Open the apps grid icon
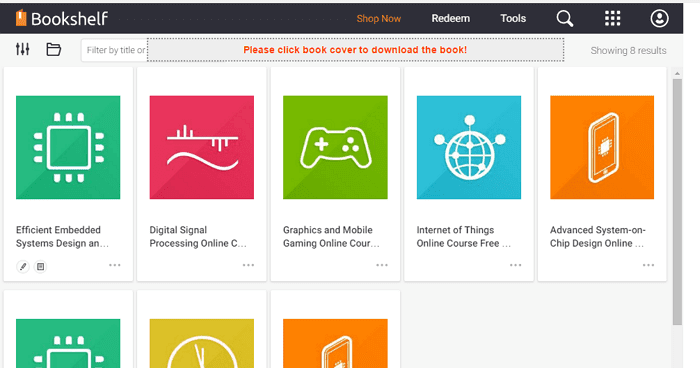The height and width of the screenshot is (368, 700). (x=612, y=18)
